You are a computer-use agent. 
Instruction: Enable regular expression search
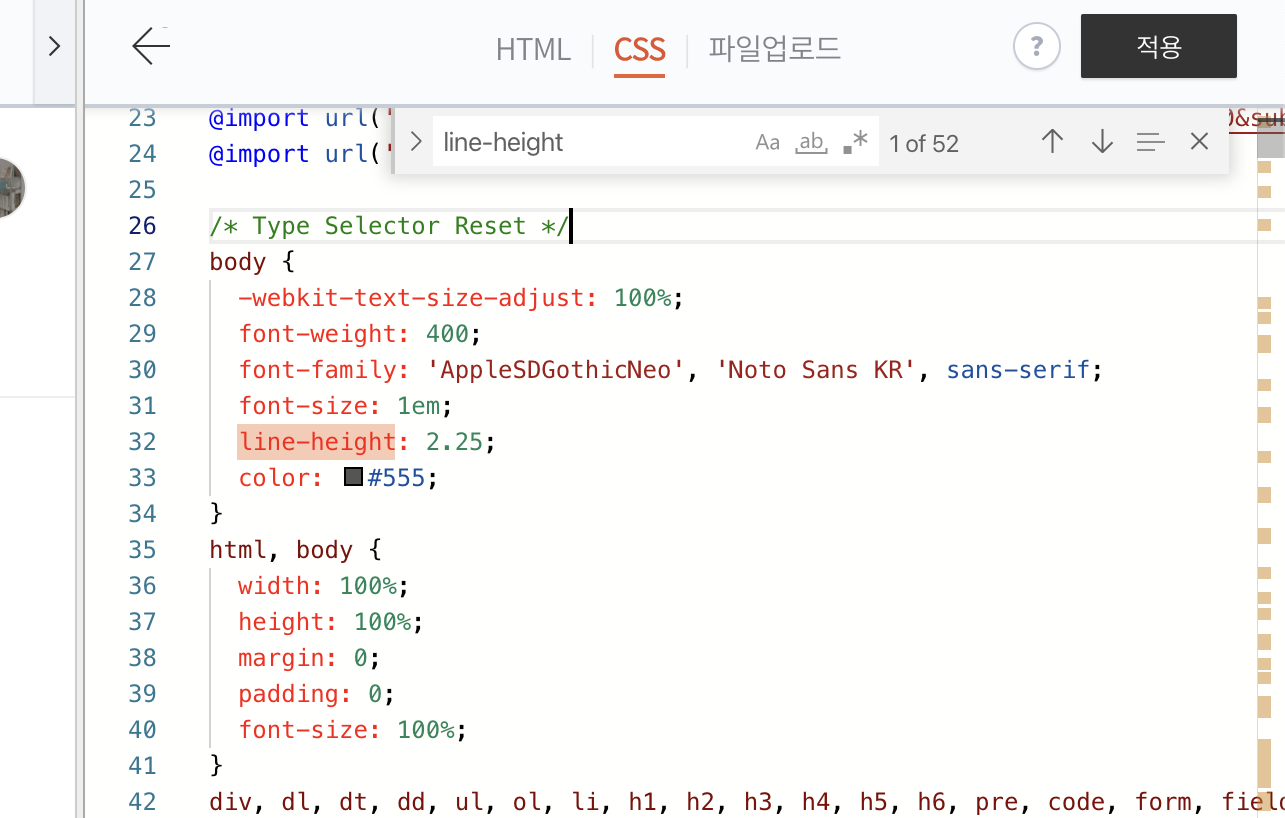coord(854,142)
